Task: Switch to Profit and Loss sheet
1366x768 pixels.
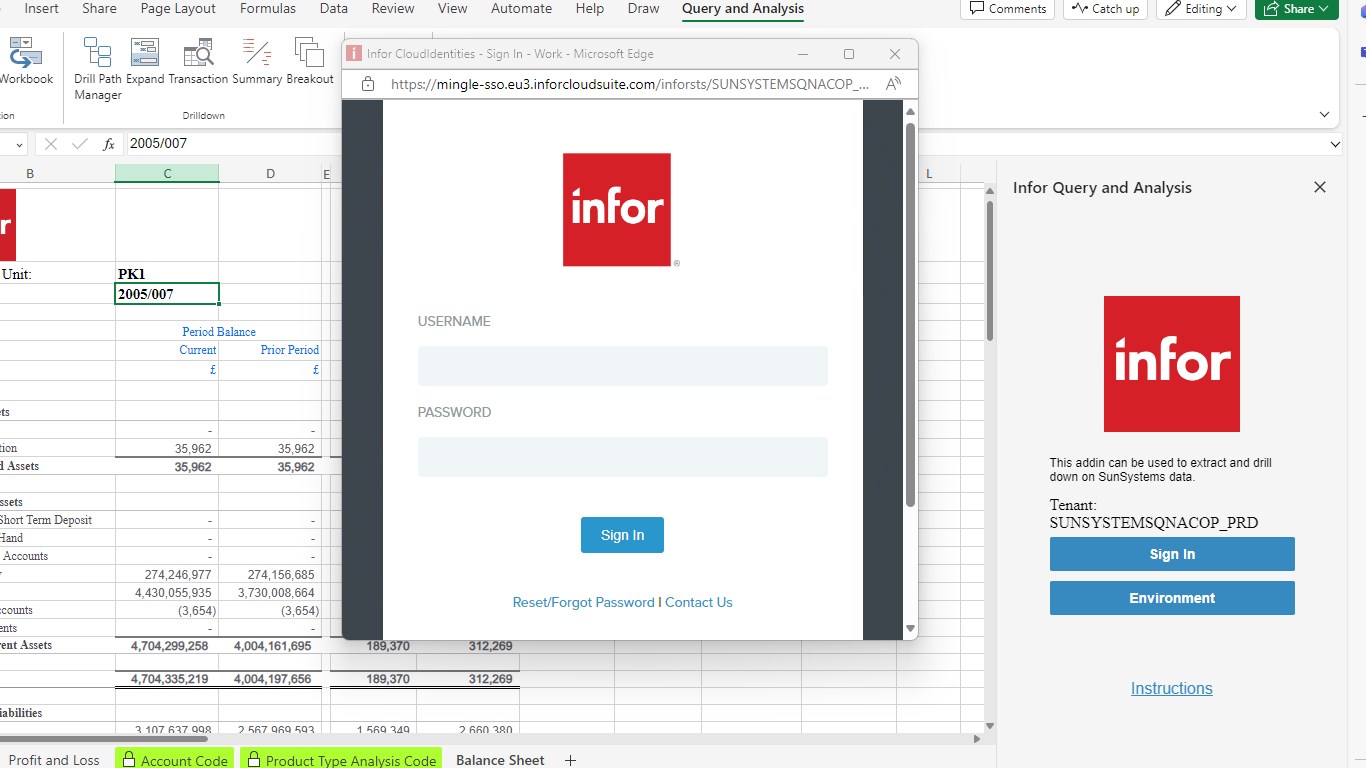Action: click(54, 760)
